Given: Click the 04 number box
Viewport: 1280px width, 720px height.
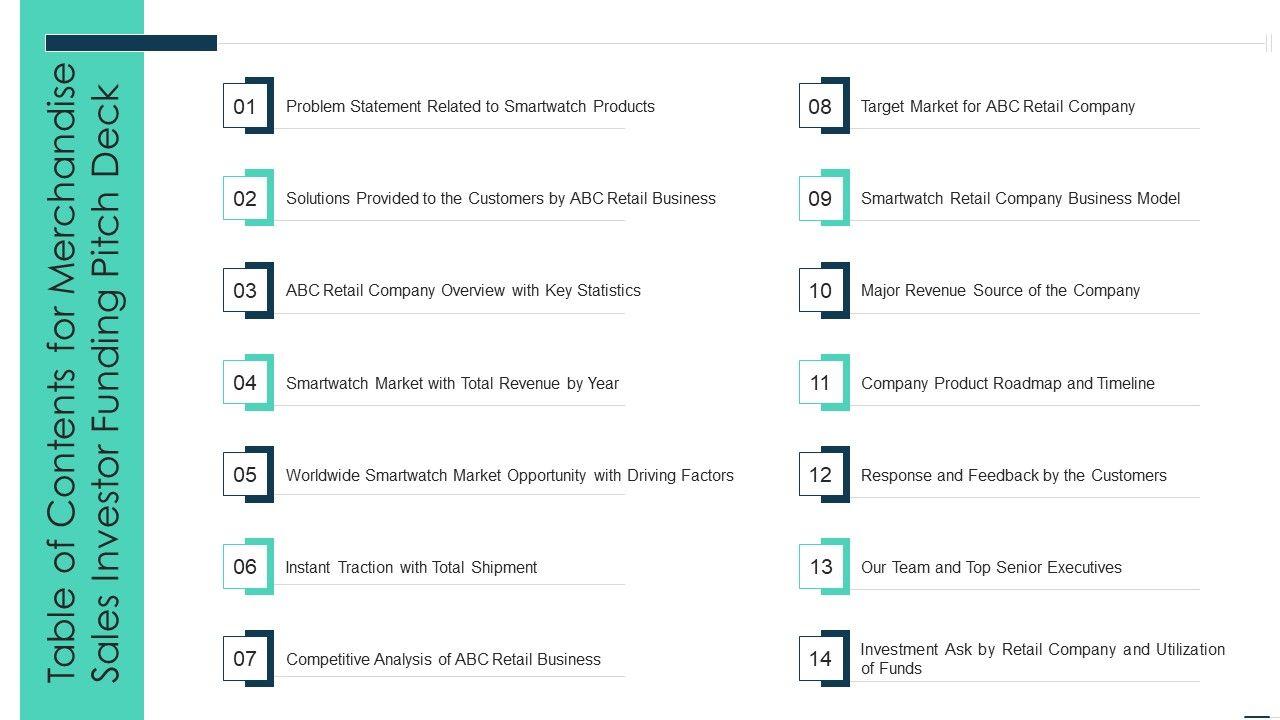Looking at the screenshot, I should click(x=245, y=383).
